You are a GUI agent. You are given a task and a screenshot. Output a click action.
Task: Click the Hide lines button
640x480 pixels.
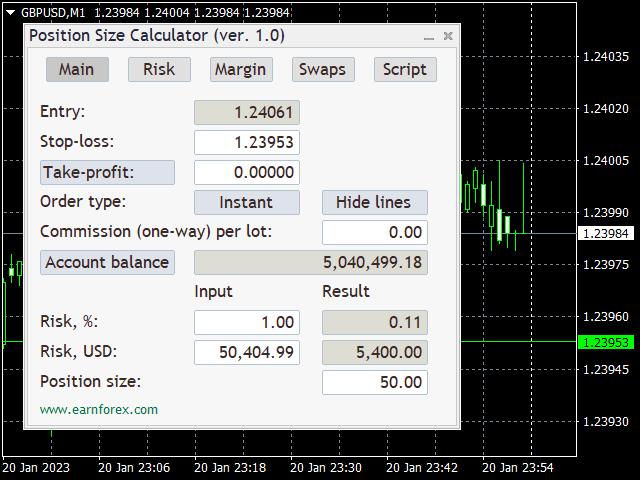(375, 202)
